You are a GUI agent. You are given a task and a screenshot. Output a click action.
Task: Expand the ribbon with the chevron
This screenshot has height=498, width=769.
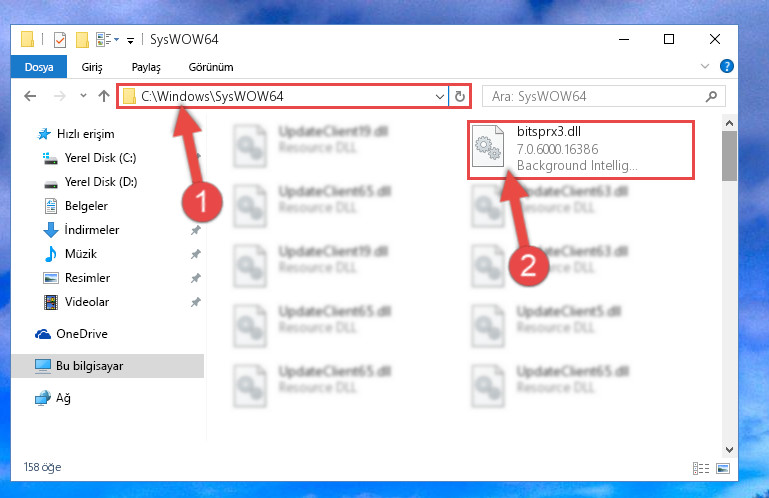[x=705, y=66]
